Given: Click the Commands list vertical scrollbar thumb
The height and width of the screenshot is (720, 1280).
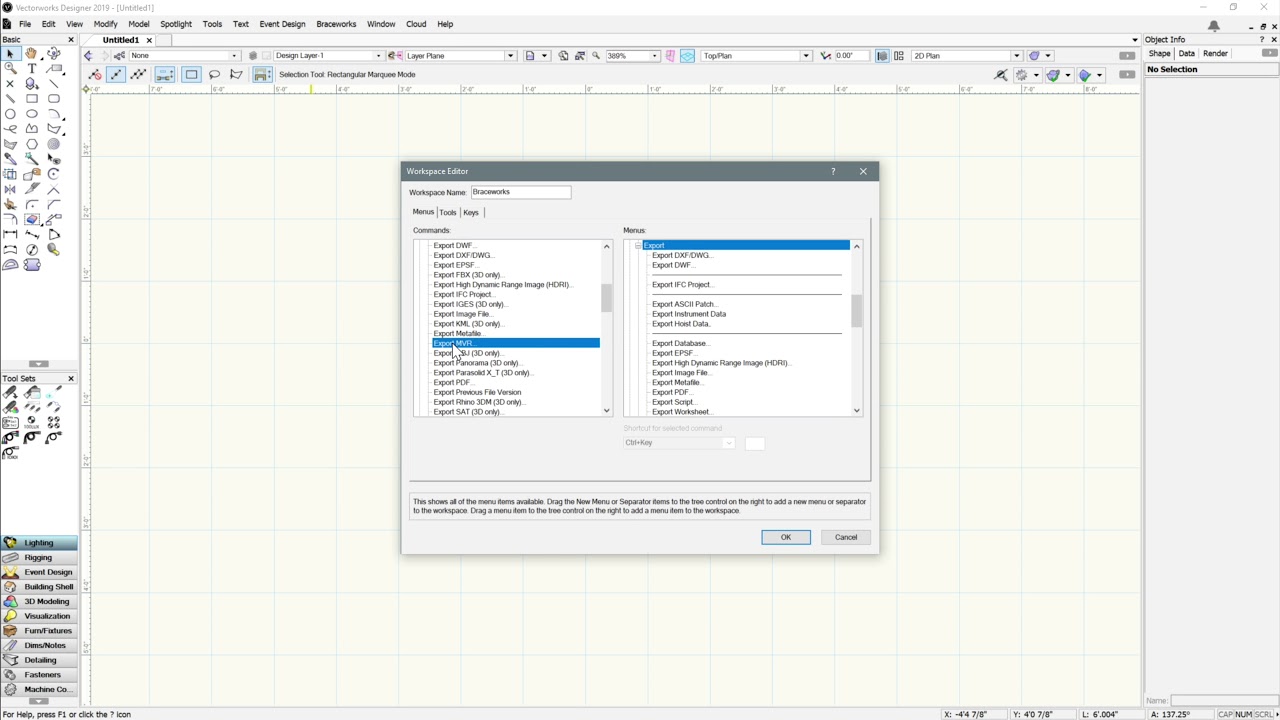Looking at the screenshot, I should (x=606, y=298).
